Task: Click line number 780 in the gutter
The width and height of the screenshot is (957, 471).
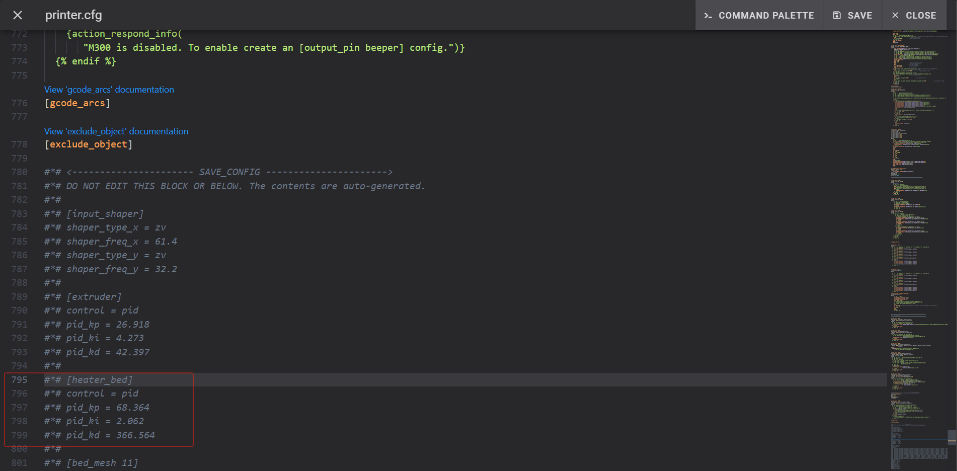Action: pos(20,172)
